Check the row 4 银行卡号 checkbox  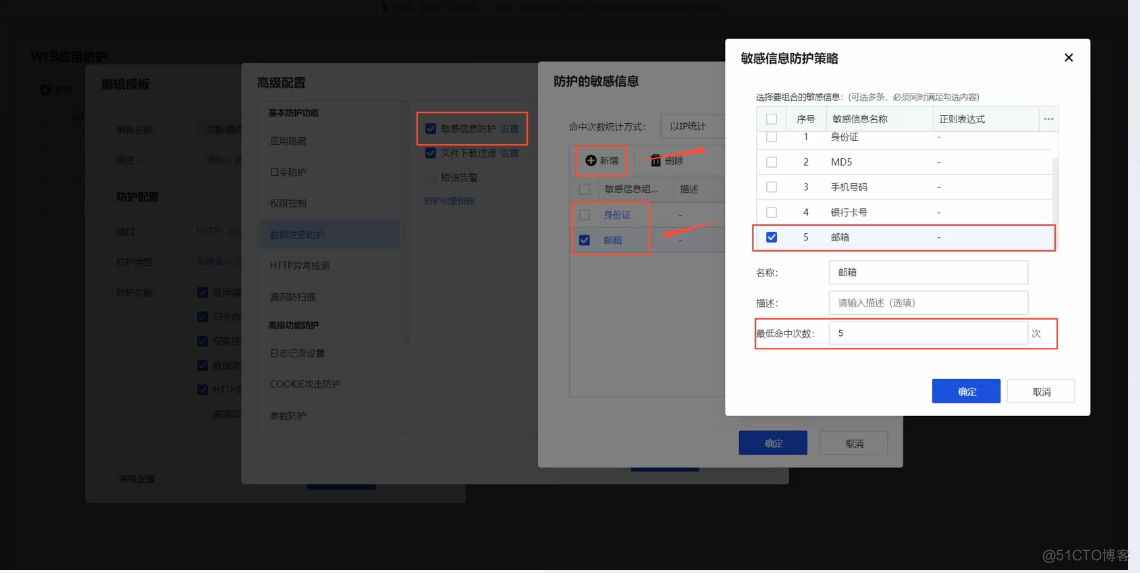(x=771, y=212)
